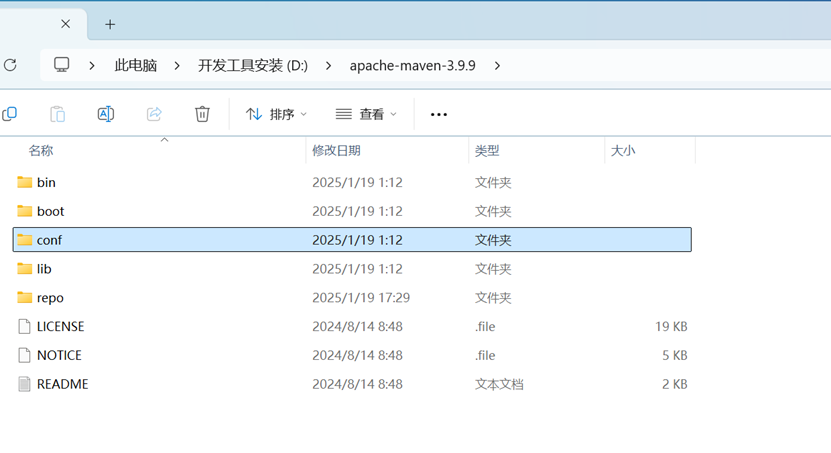The height and width of the screenshot is (453, 831).
Task: Expand the chevron after apache-maven-3.9.9
Action: point(497,66)
